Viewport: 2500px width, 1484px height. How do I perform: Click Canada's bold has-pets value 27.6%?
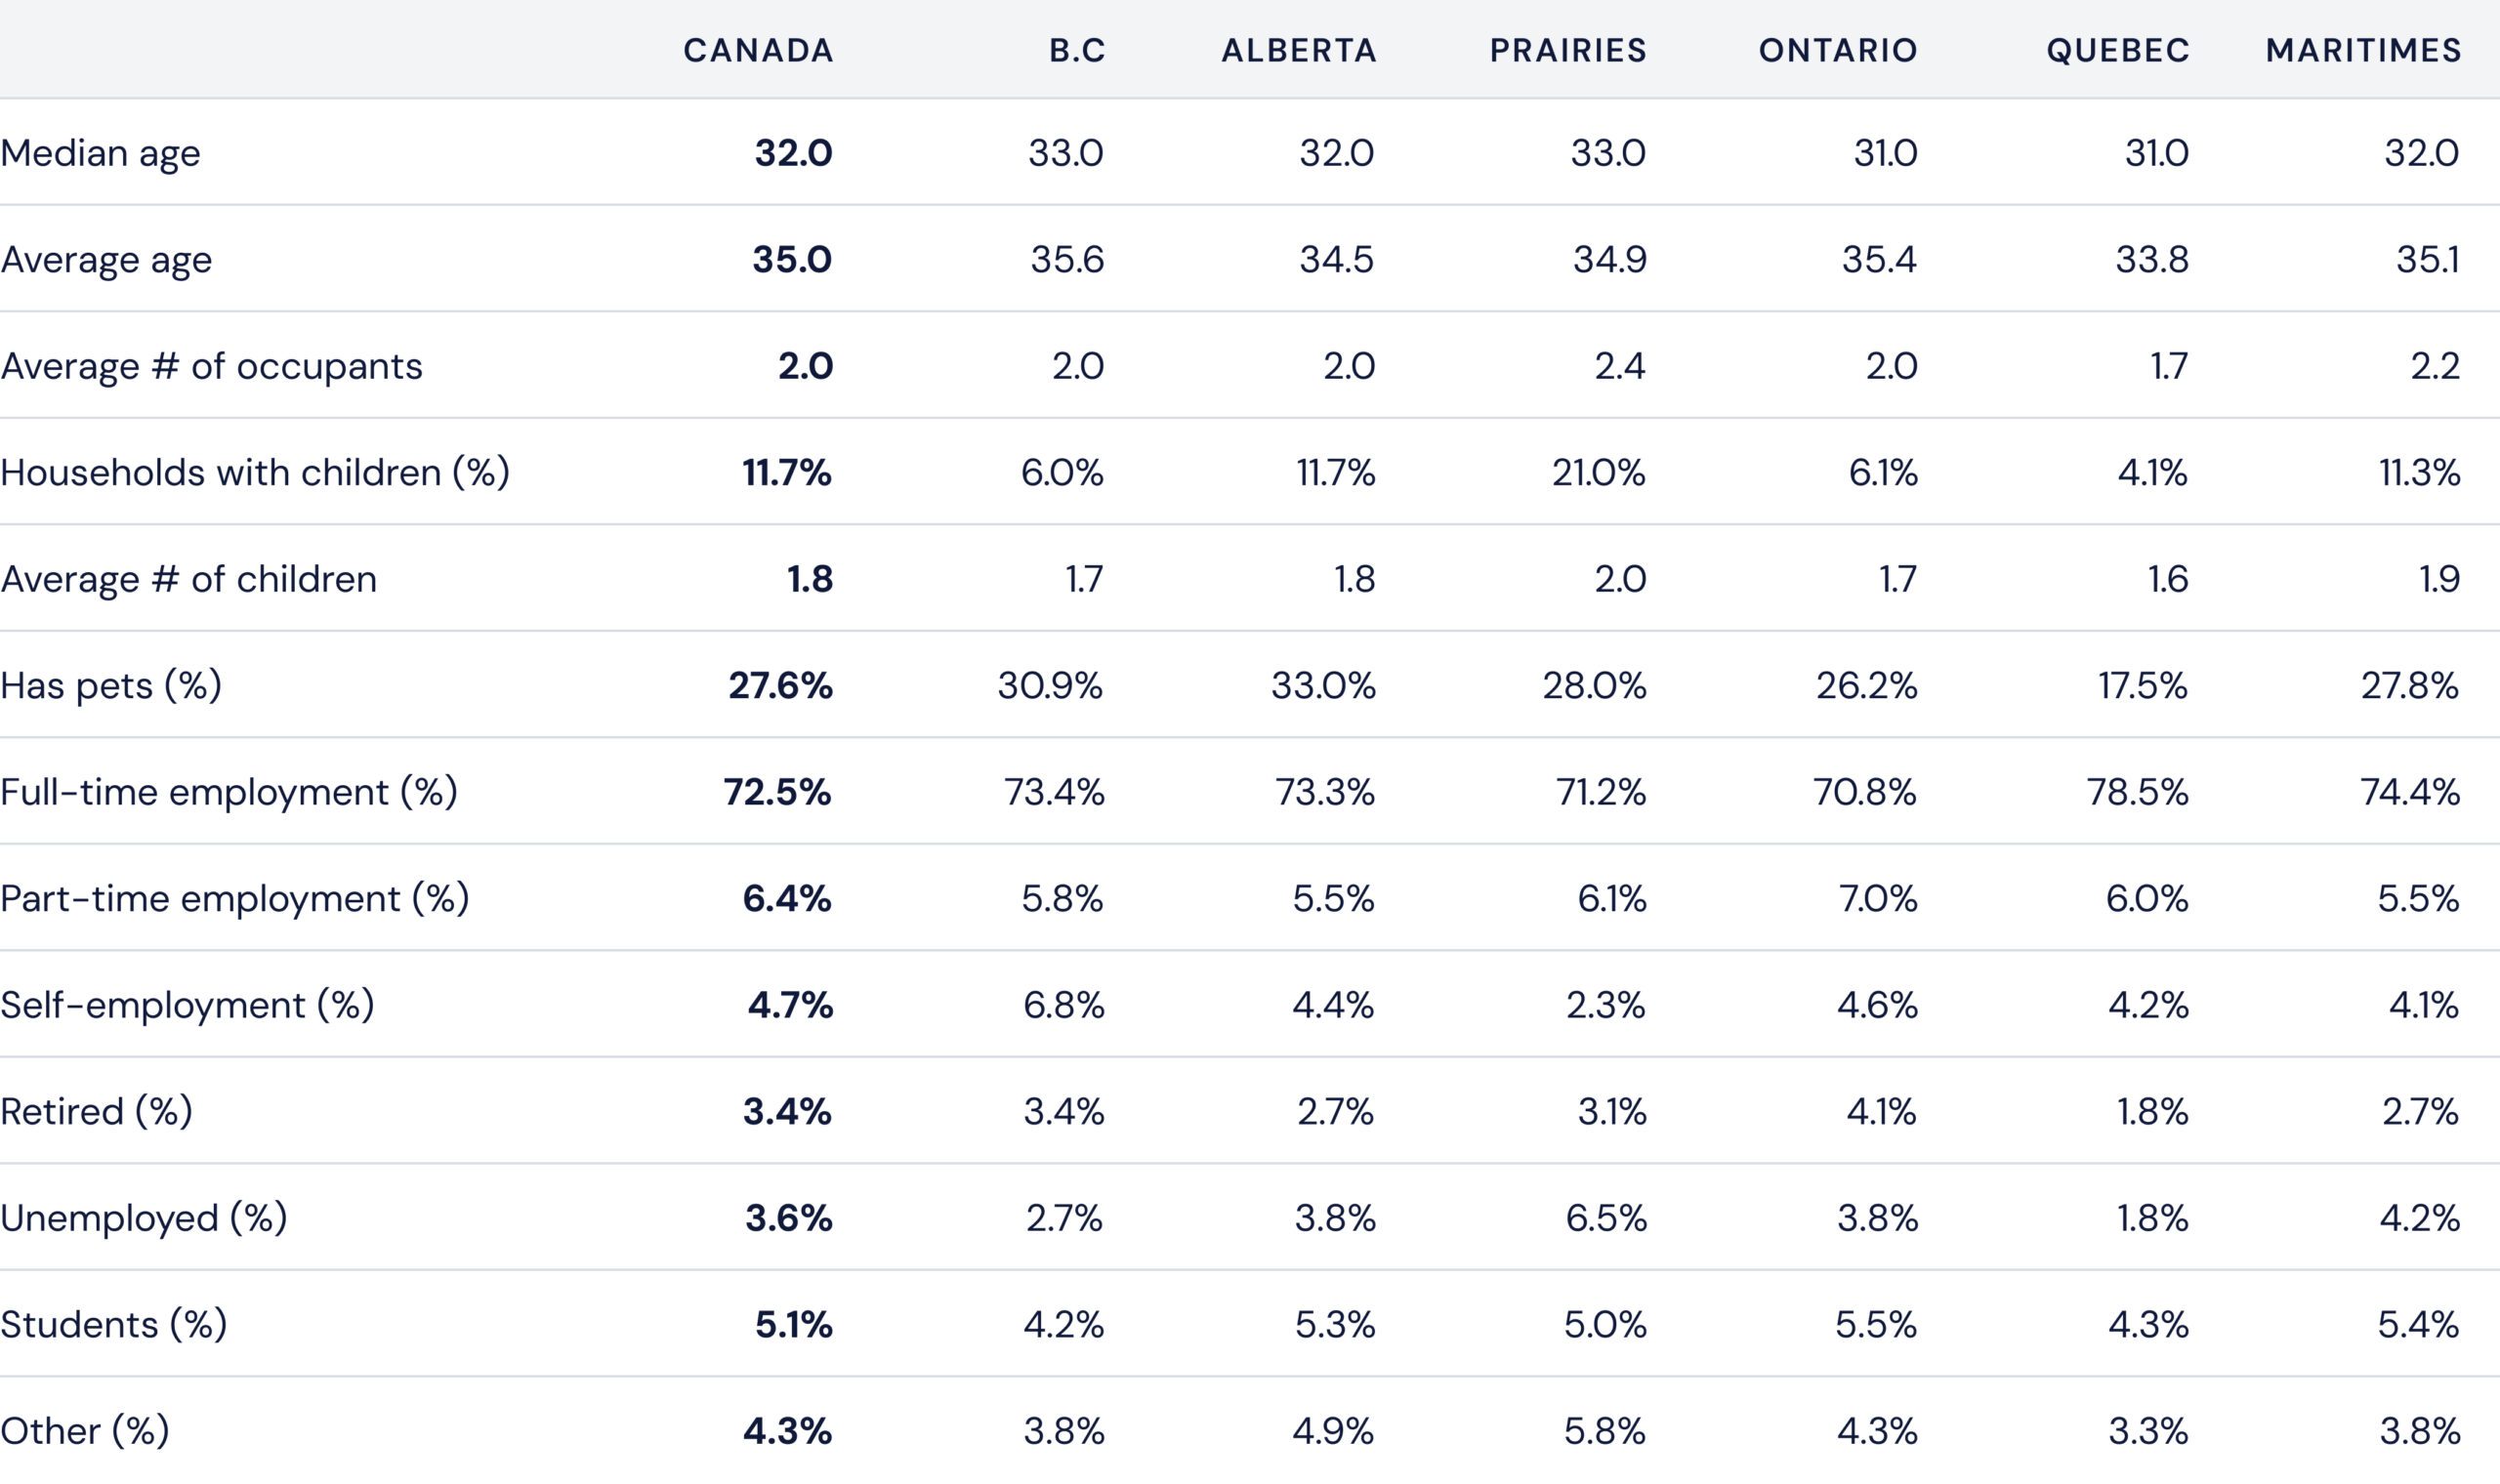780,685
